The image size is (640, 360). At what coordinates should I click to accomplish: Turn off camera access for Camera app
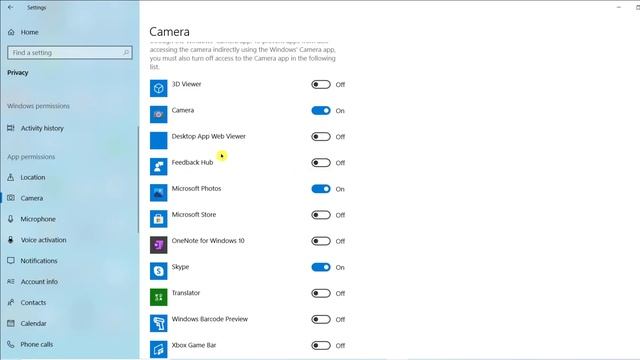[x=321, y=111]
